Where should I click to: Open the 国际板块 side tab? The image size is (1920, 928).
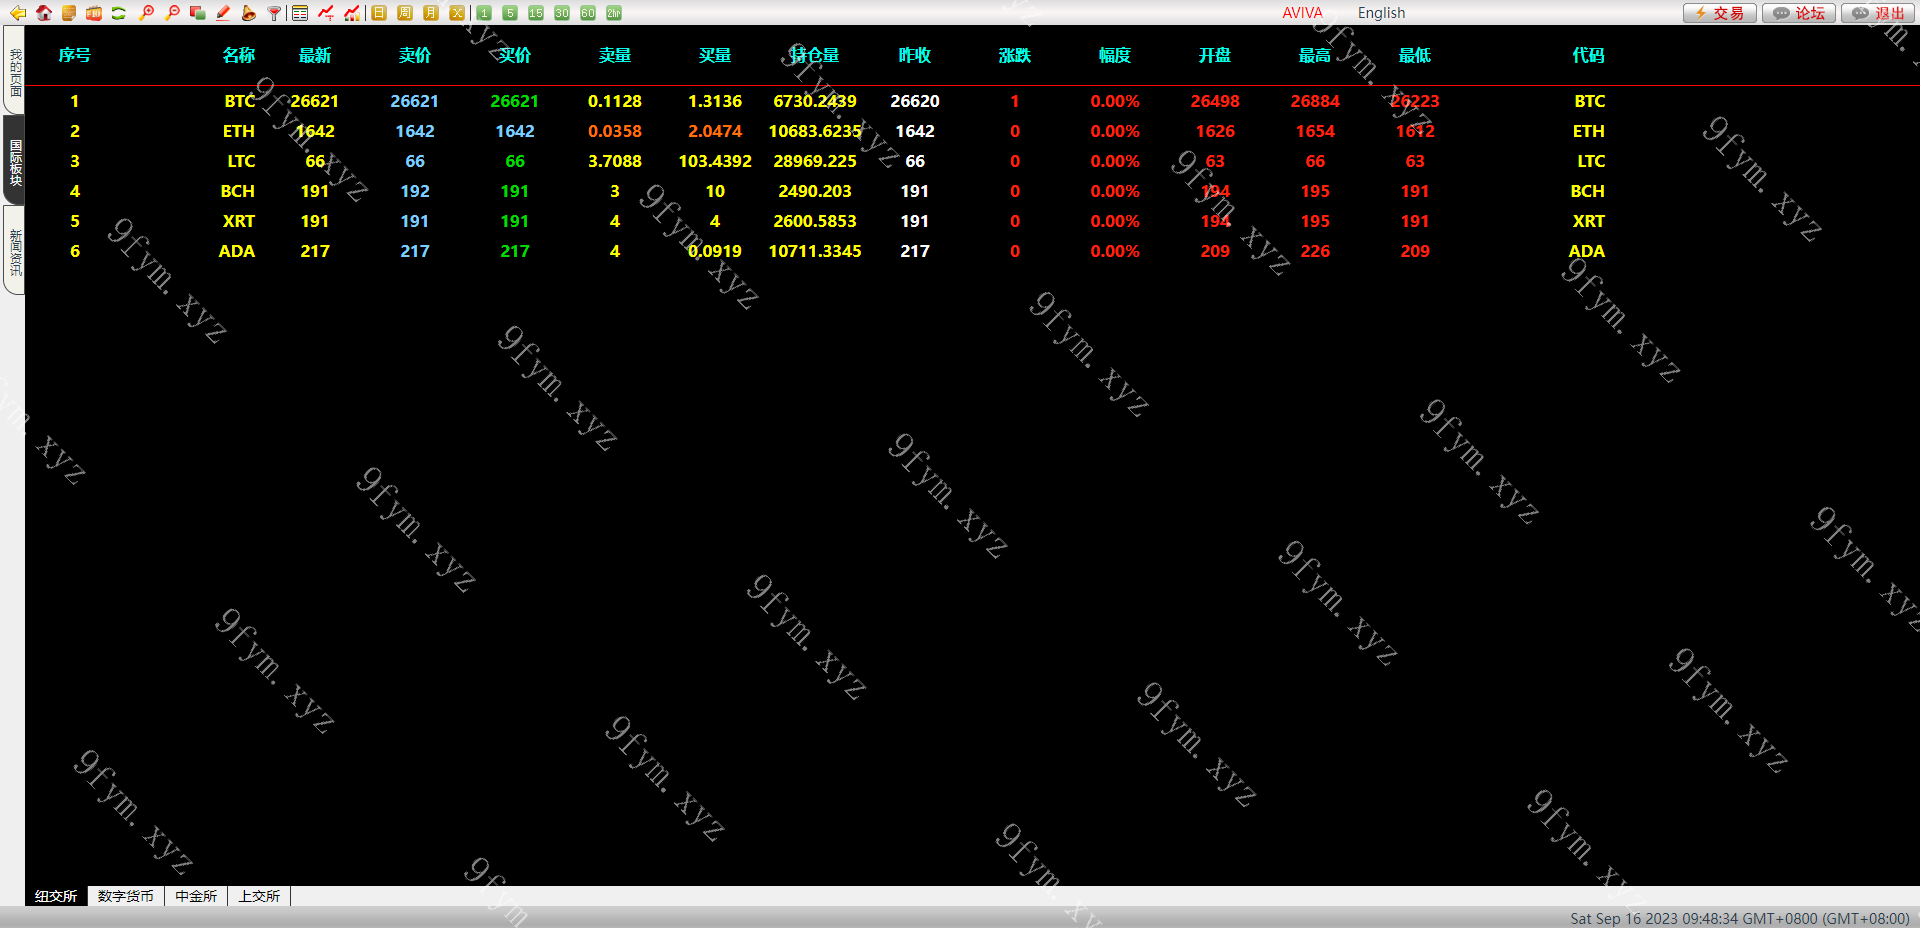point(14,162)
